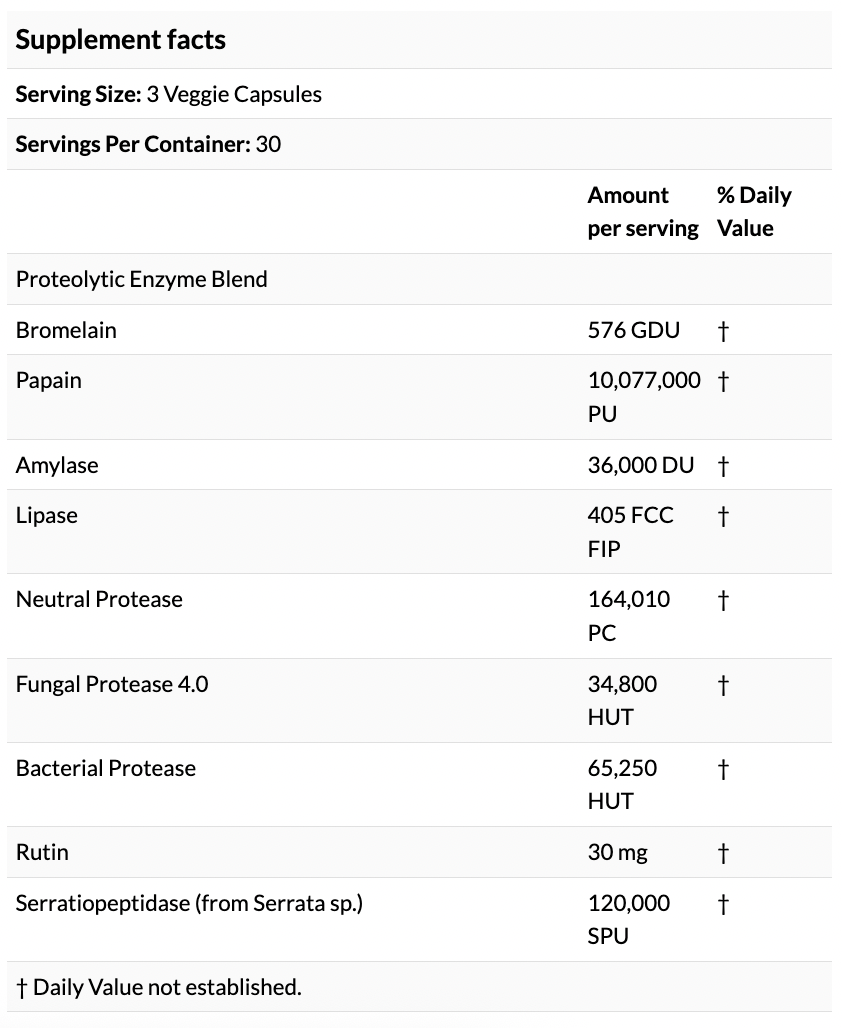Click the Serratiopeptidase ingredient name

click(x=189, y=904)
